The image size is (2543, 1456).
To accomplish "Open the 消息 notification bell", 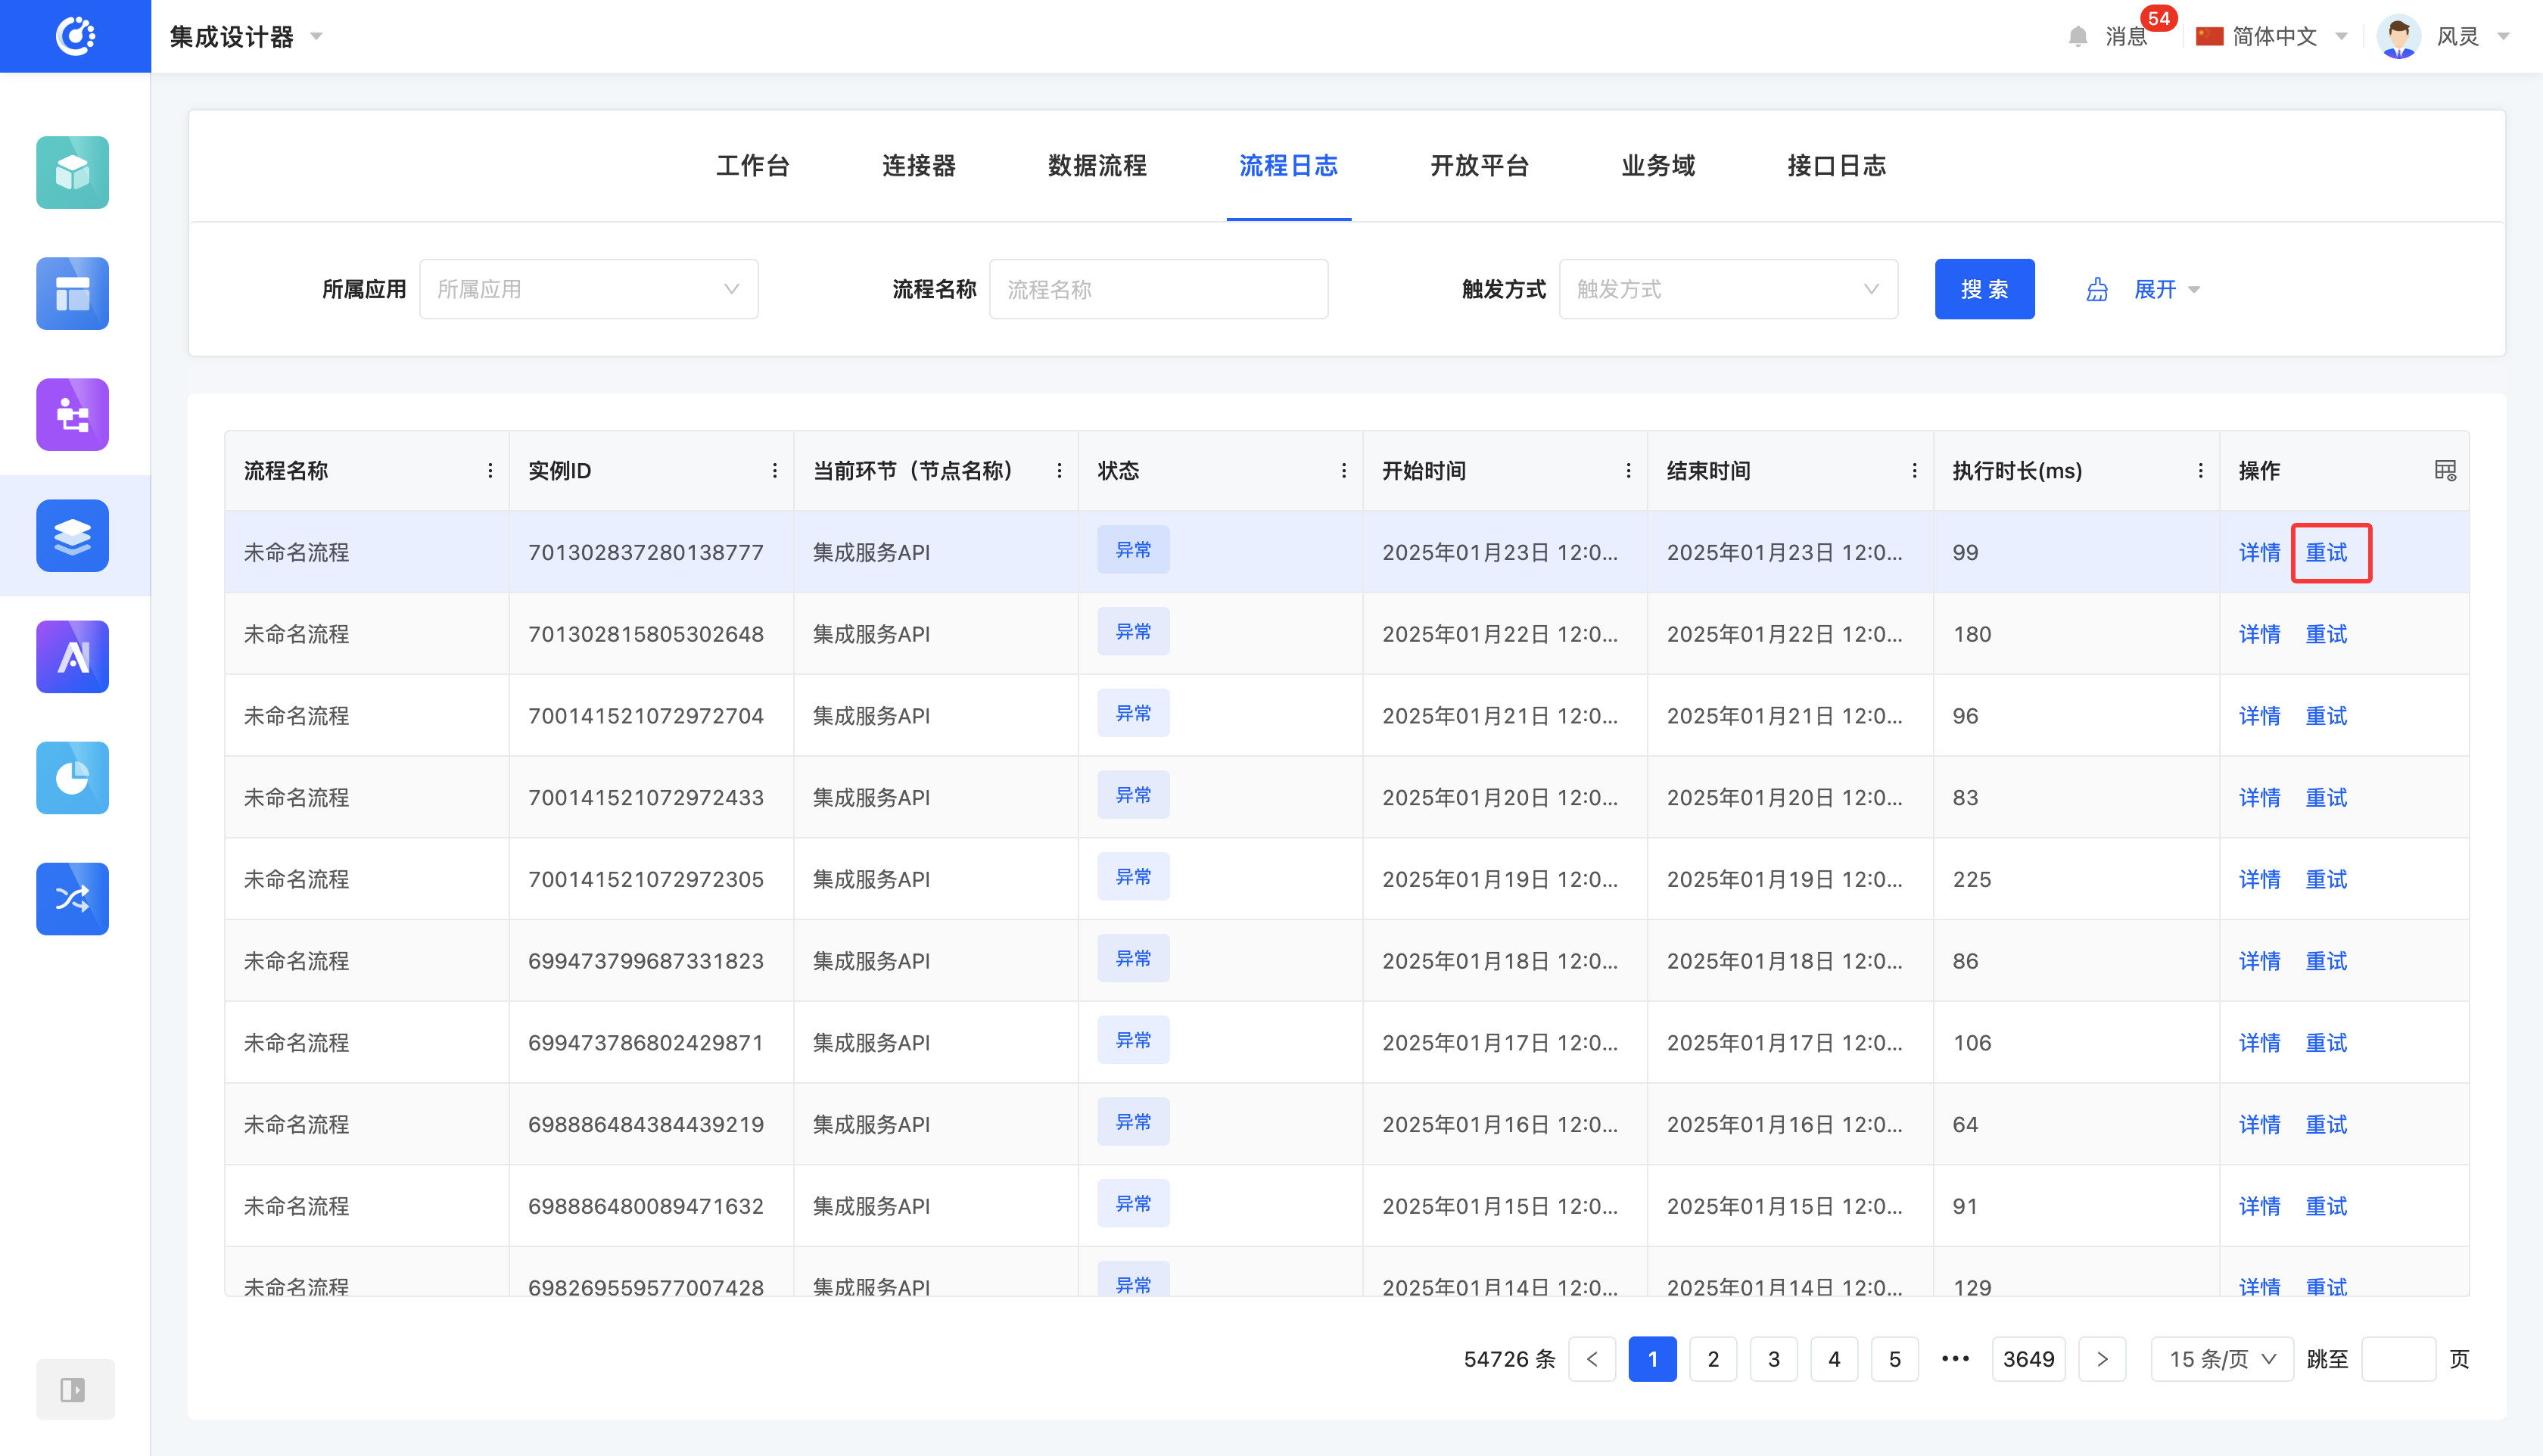I will click(2077, 37).
